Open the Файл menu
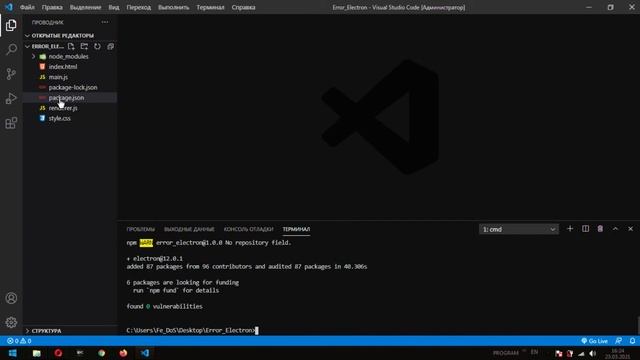This screenshot has height=360, width=640. coord(27,7)
